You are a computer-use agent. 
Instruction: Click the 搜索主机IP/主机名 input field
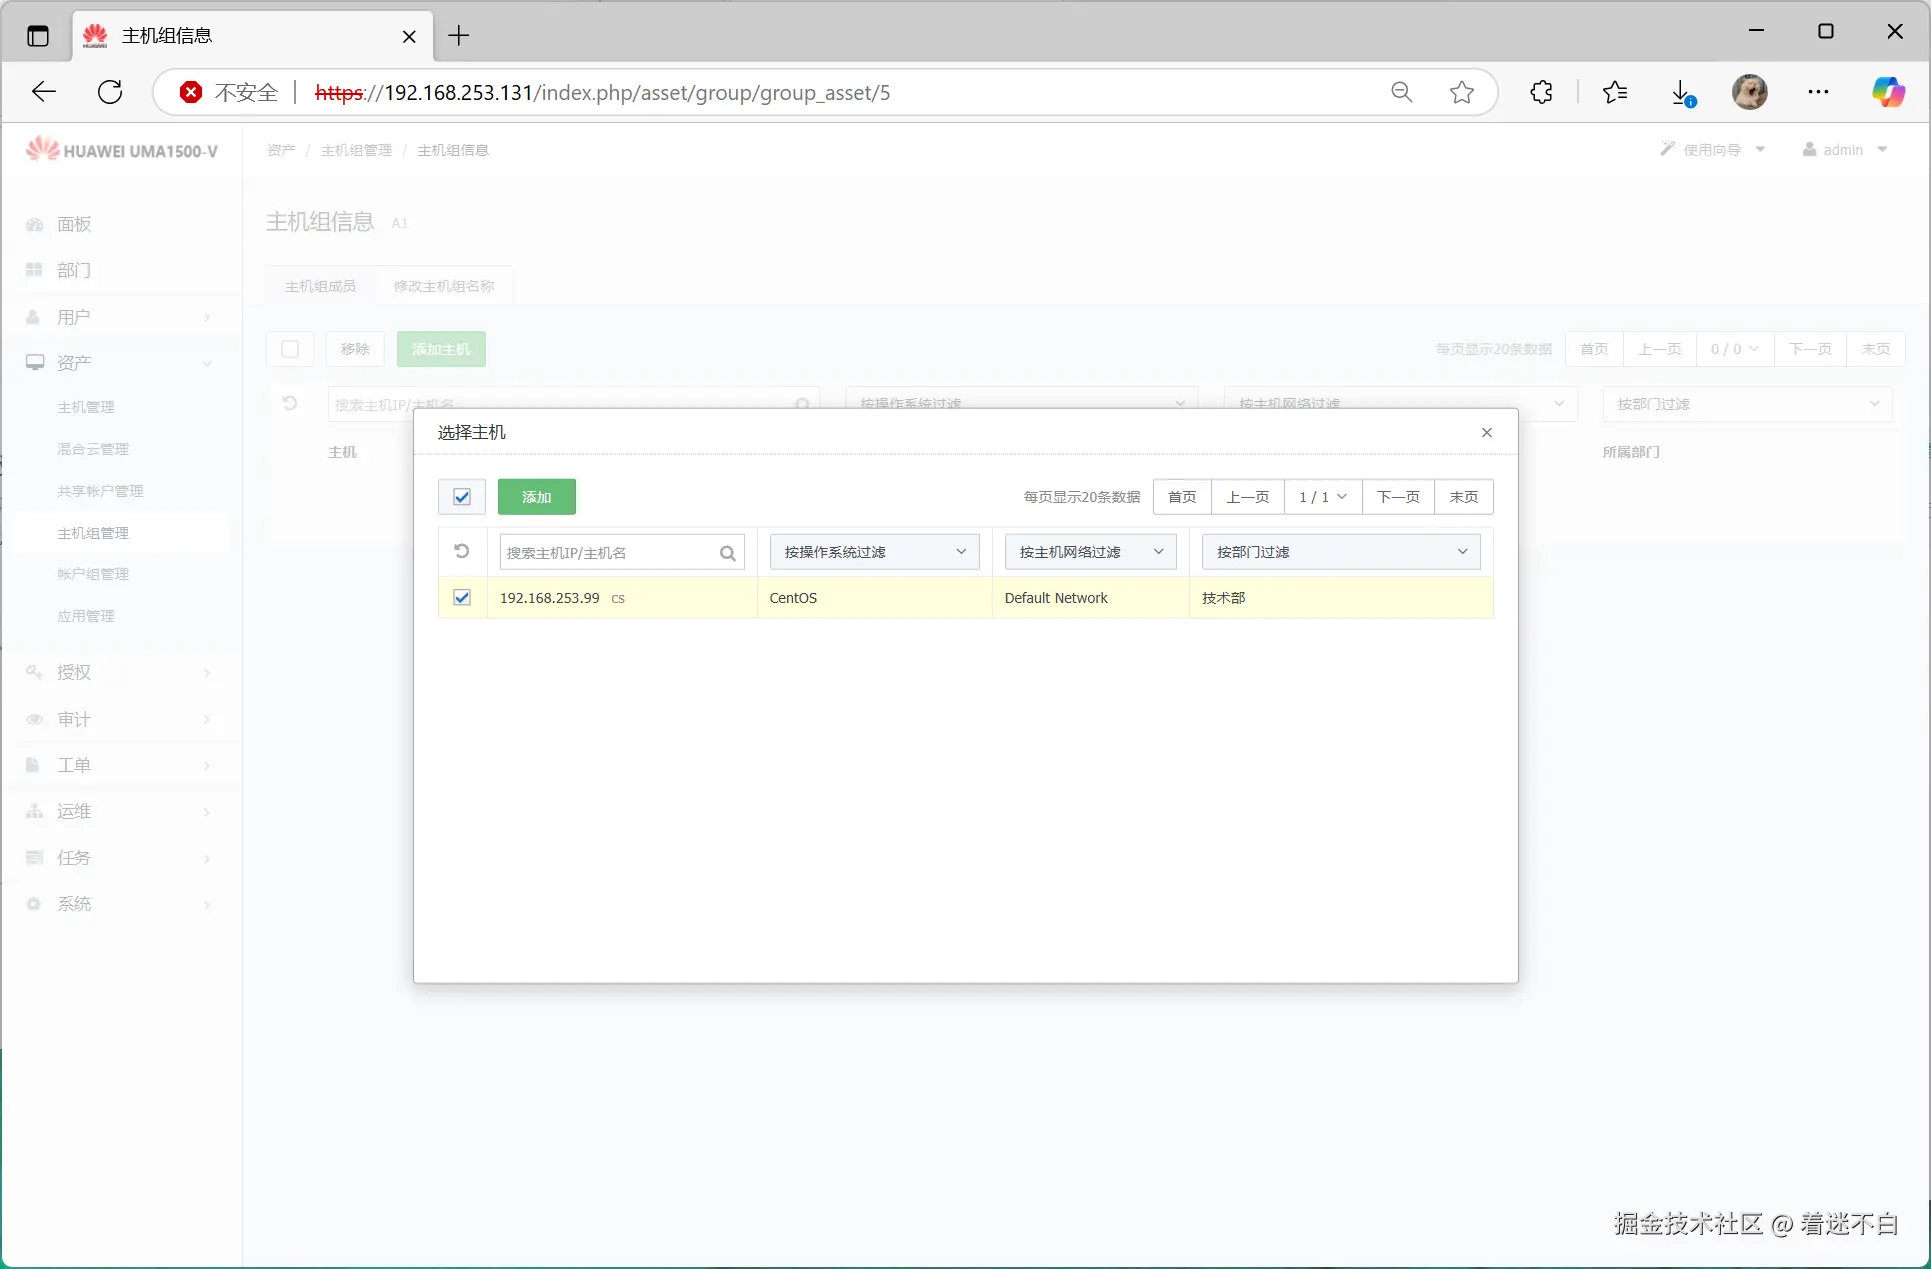[x=606, y=553]
